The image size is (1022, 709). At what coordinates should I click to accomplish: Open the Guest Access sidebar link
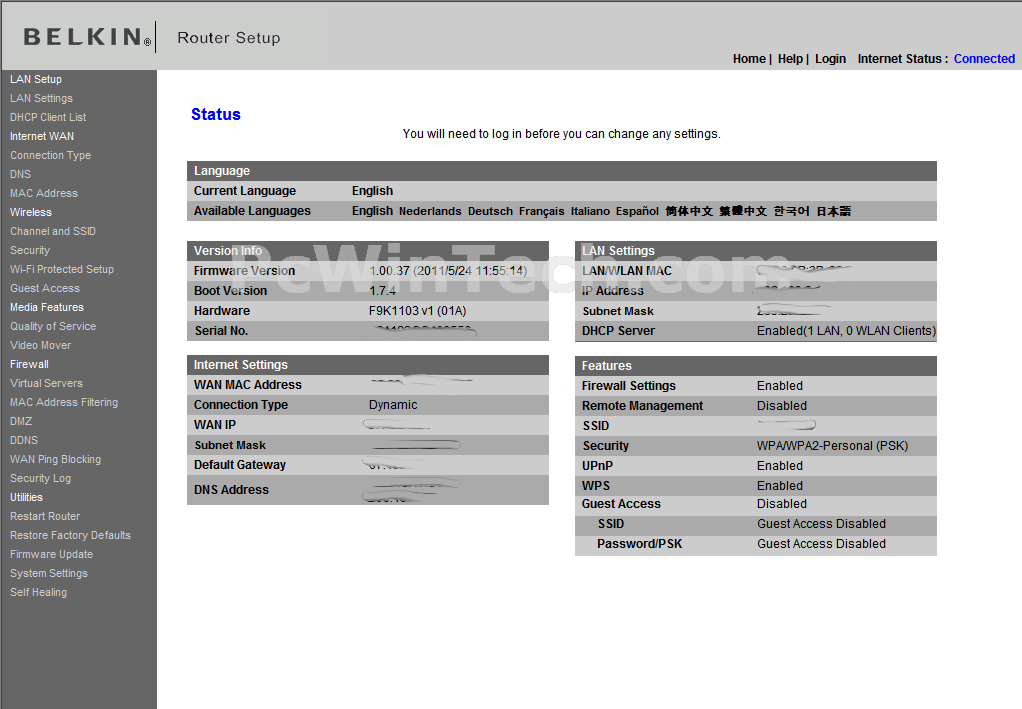pos(45,288)
